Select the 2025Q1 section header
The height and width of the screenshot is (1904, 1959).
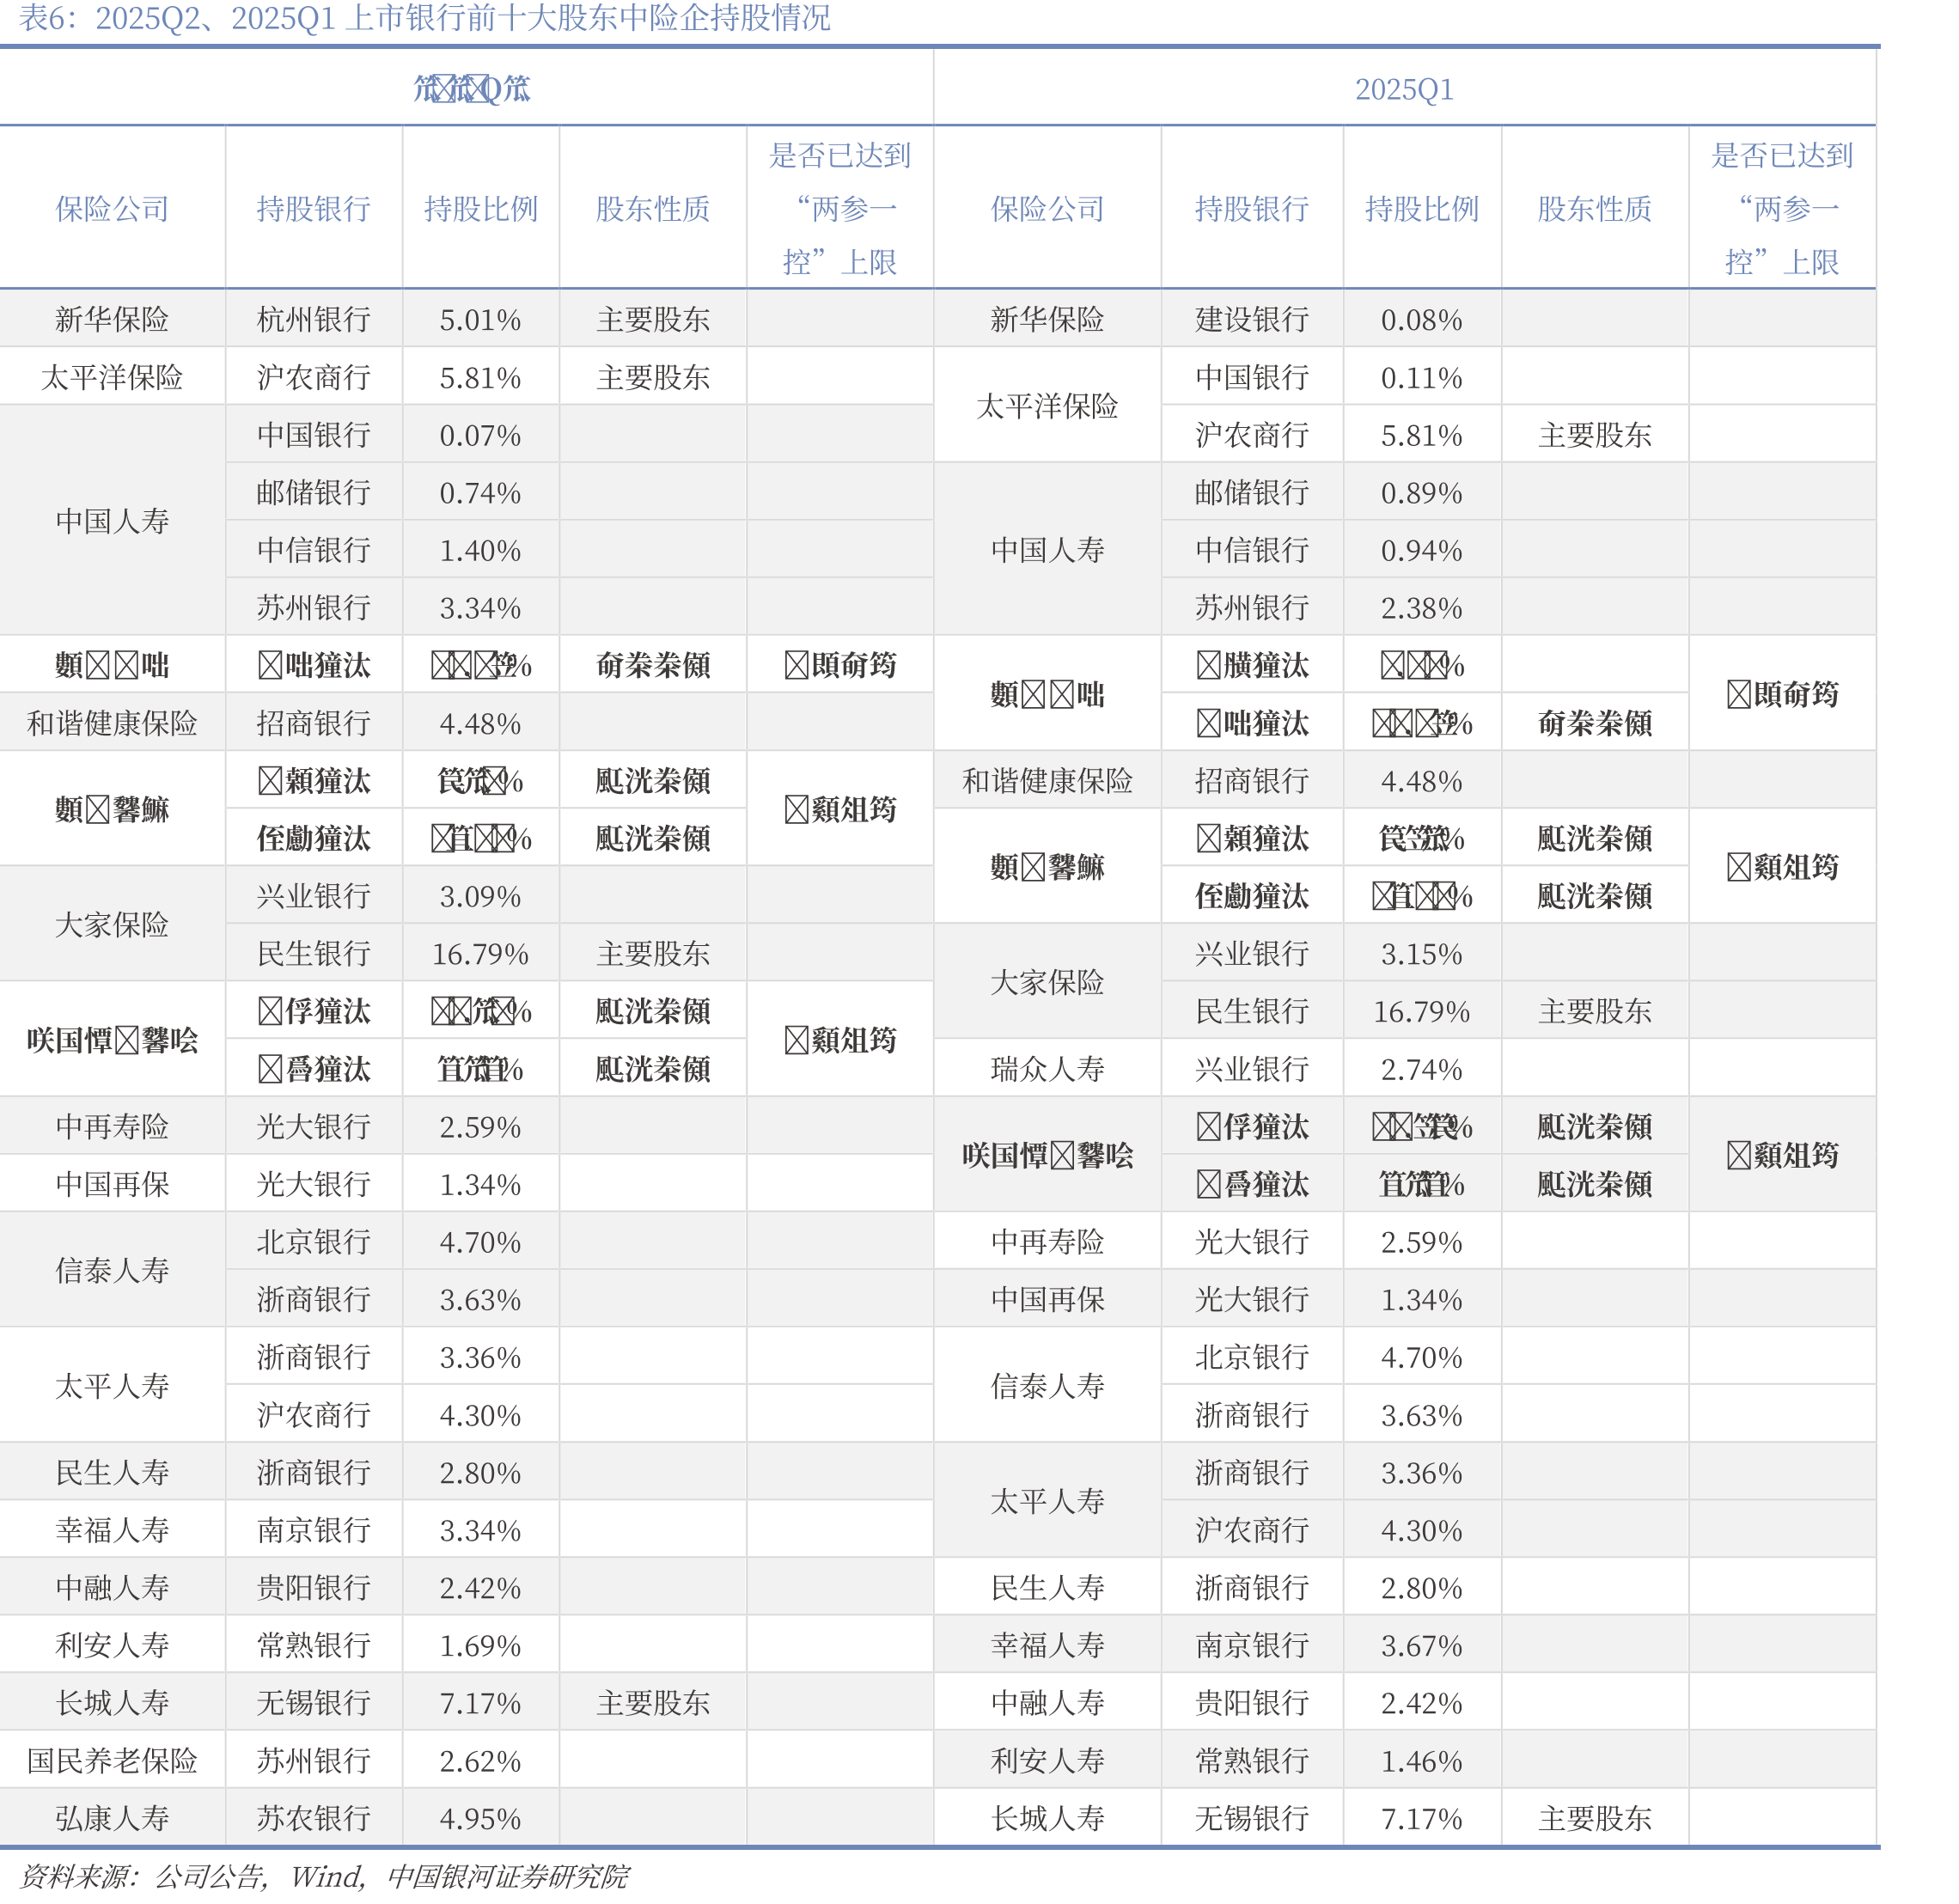[x=1404, y=89]
